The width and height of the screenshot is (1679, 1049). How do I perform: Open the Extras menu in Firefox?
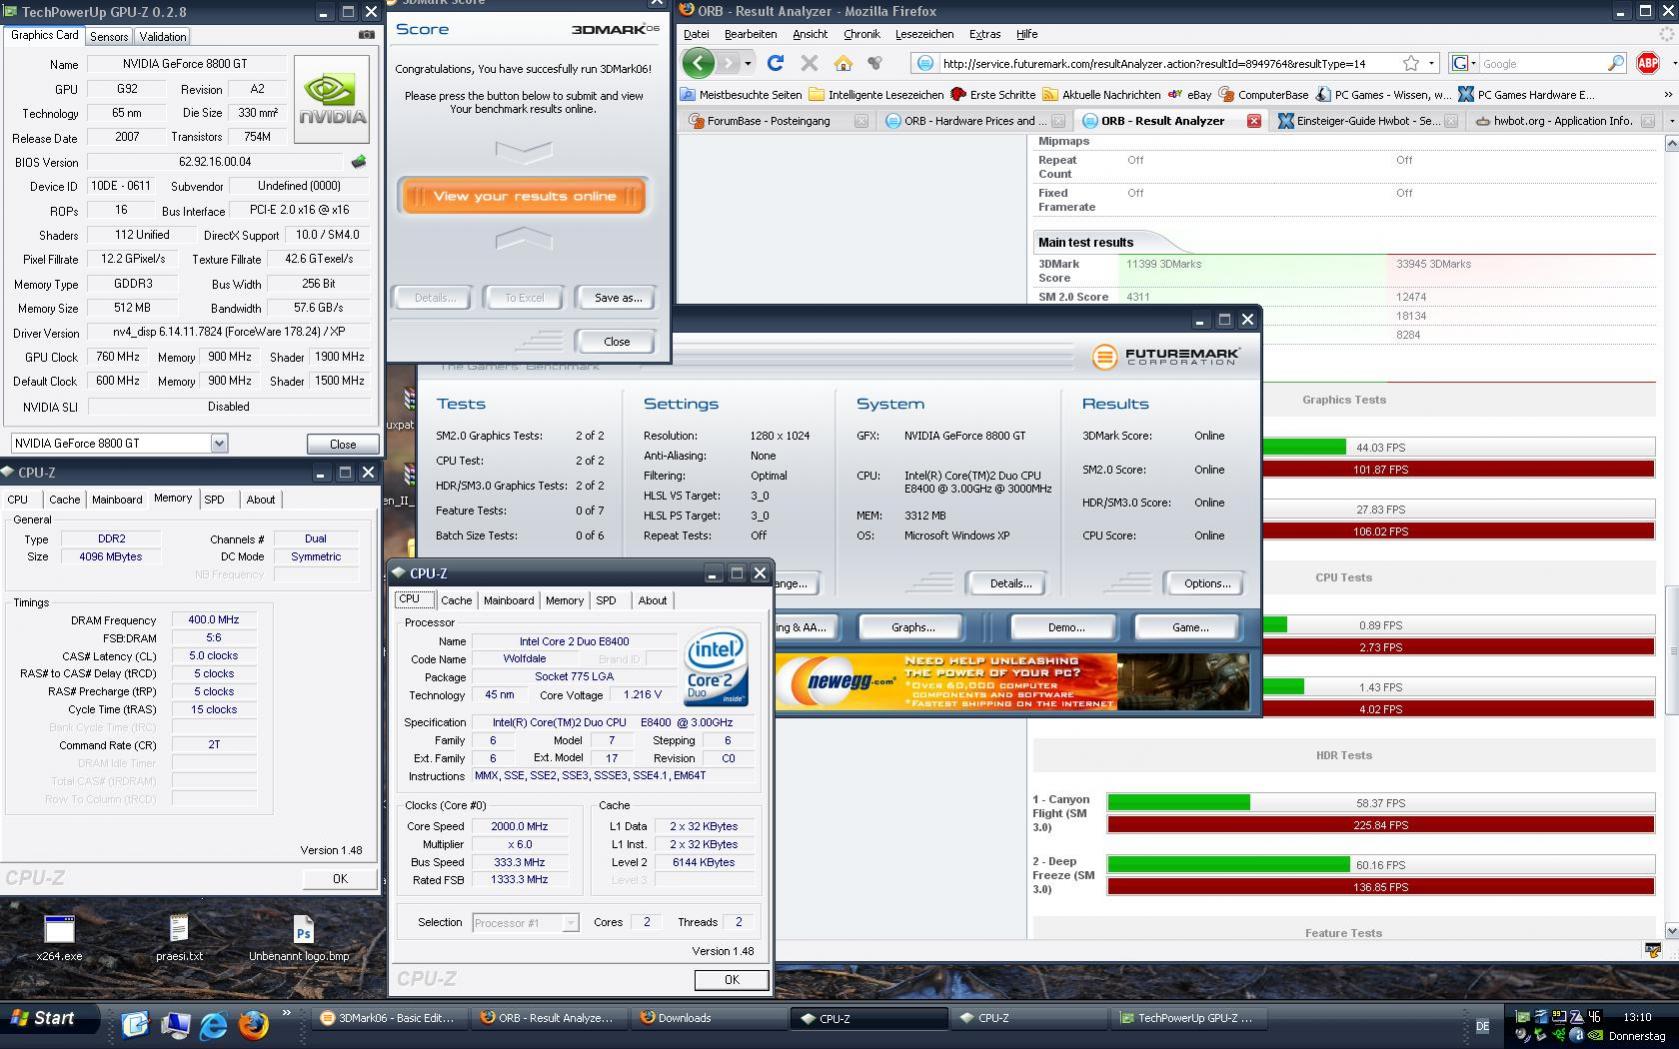(985, 34)
